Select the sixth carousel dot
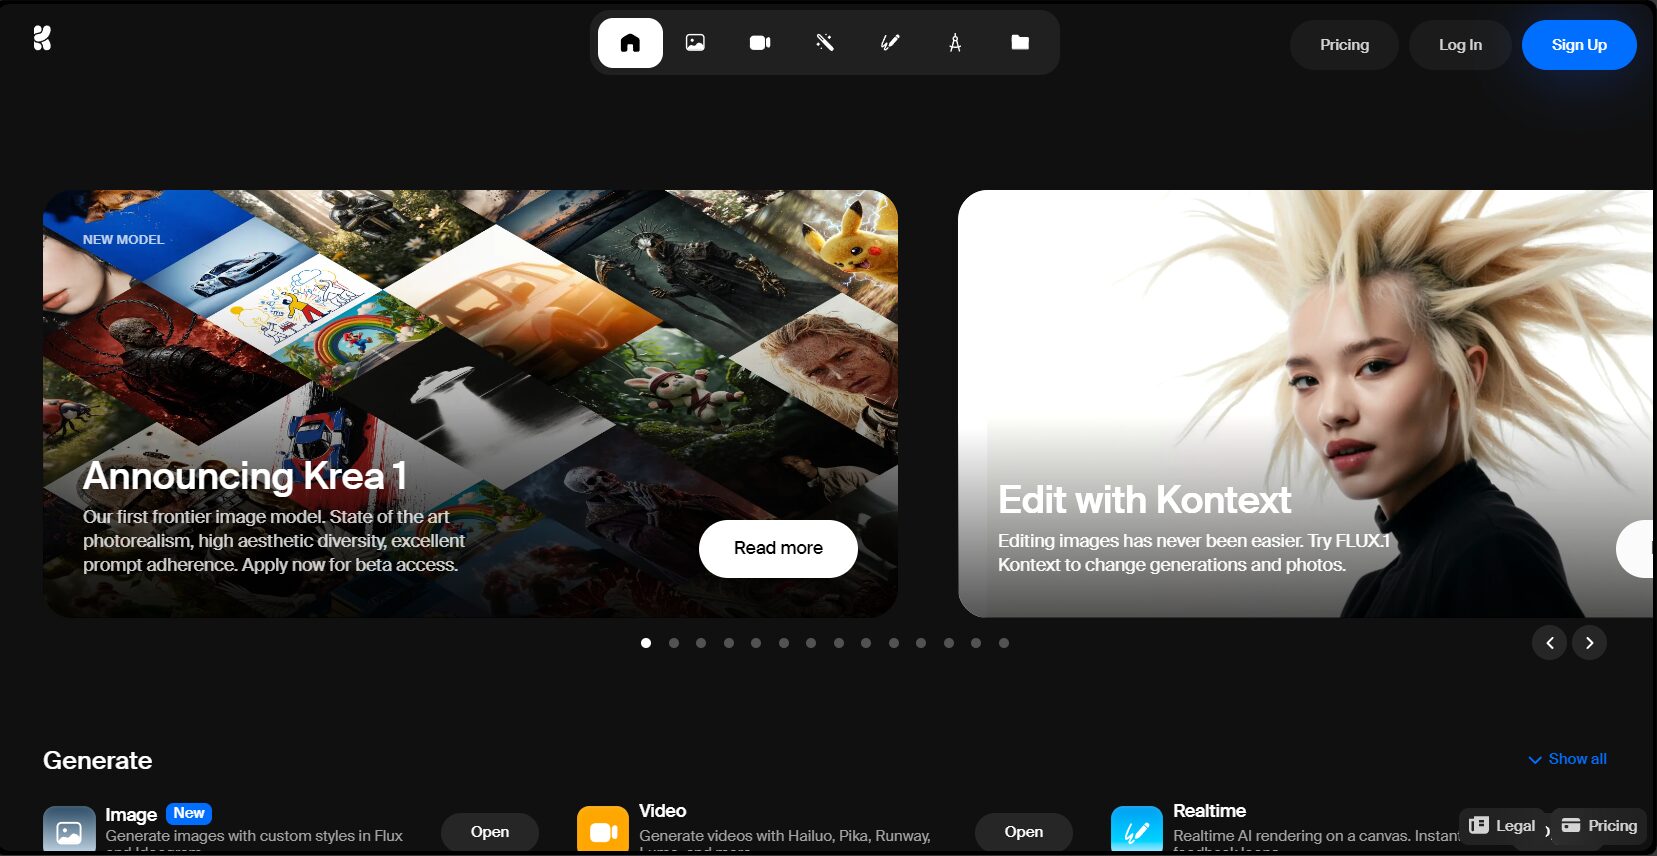The width and height of the screenshot is (1657, 856). click(x=784, y=643)
